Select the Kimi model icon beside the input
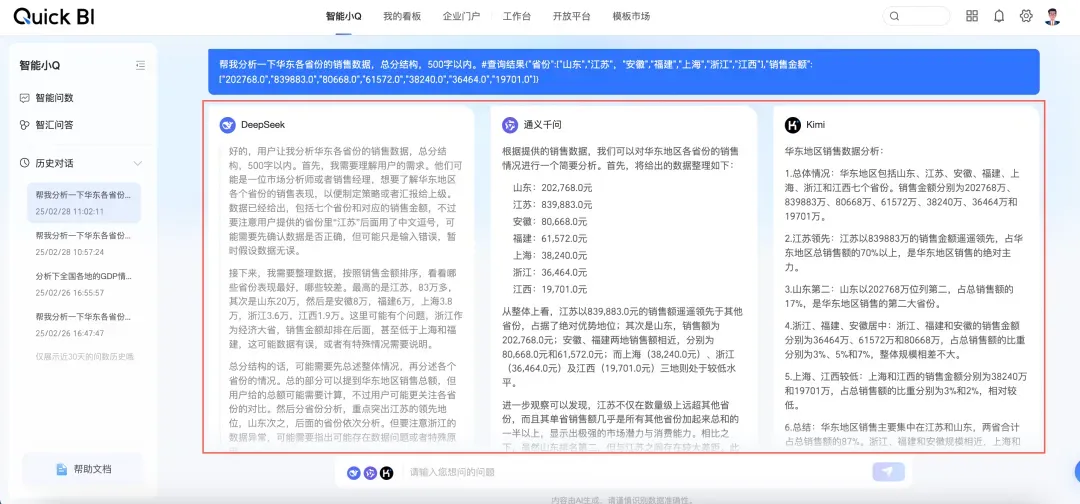The width and height of the screenshot is (1080, 504). pyautogui.click(x=387, y=472)
